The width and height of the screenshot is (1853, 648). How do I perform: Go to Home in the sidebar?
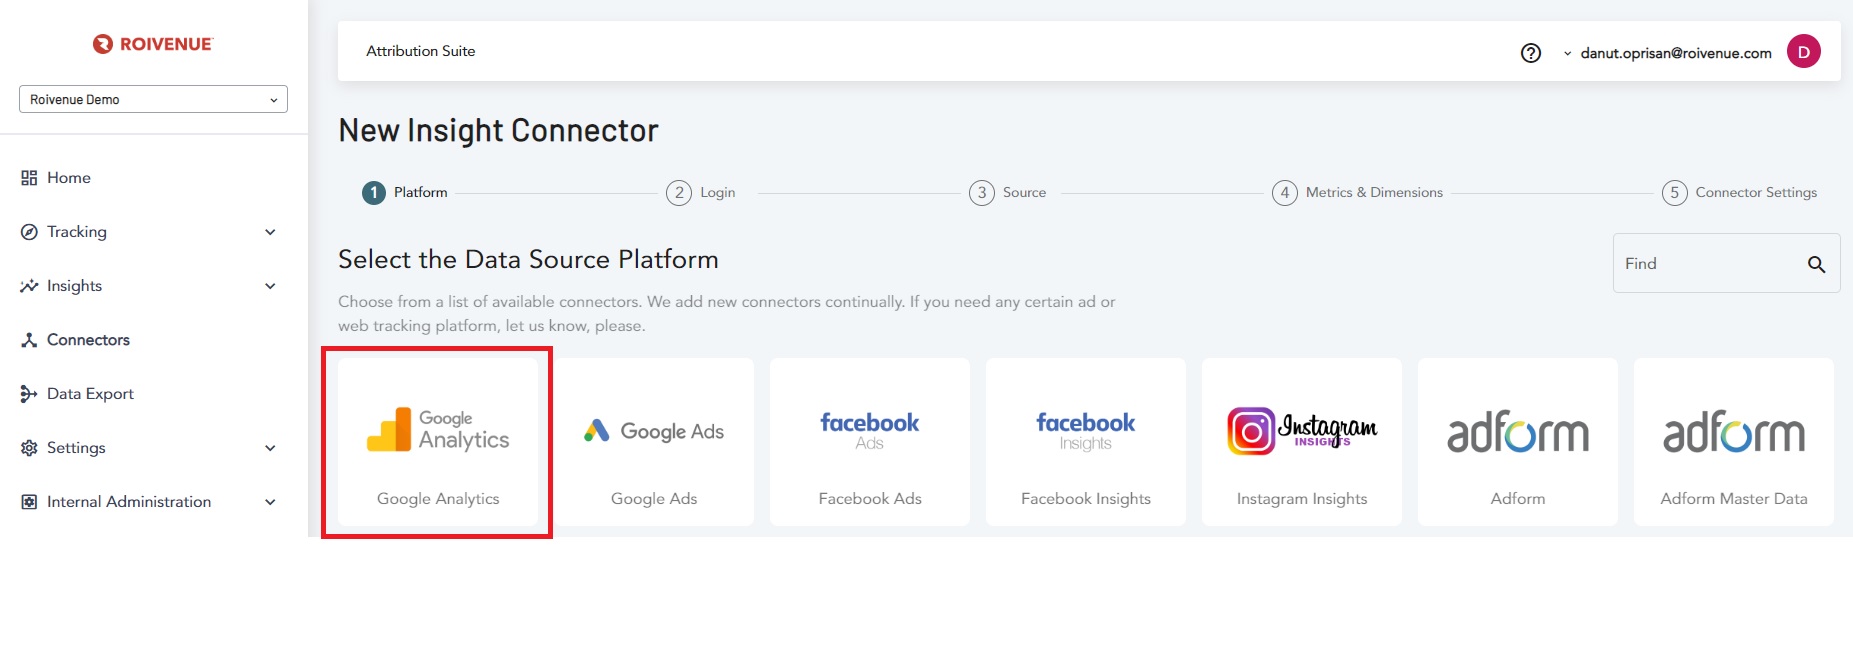pyautogui.click(x=68, y=178)
